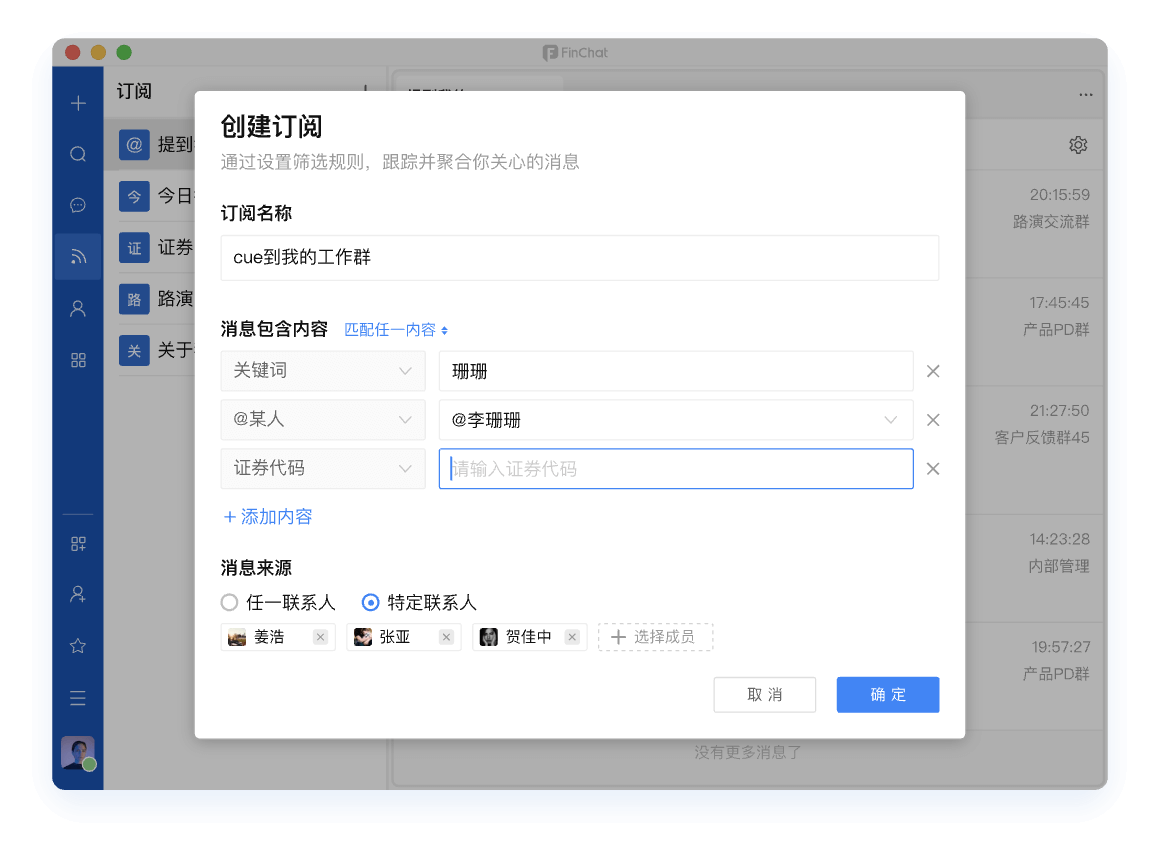Click the 添加内容 link
The image size is (1160, 856).
pyautogui.click(x=268, y=517)
